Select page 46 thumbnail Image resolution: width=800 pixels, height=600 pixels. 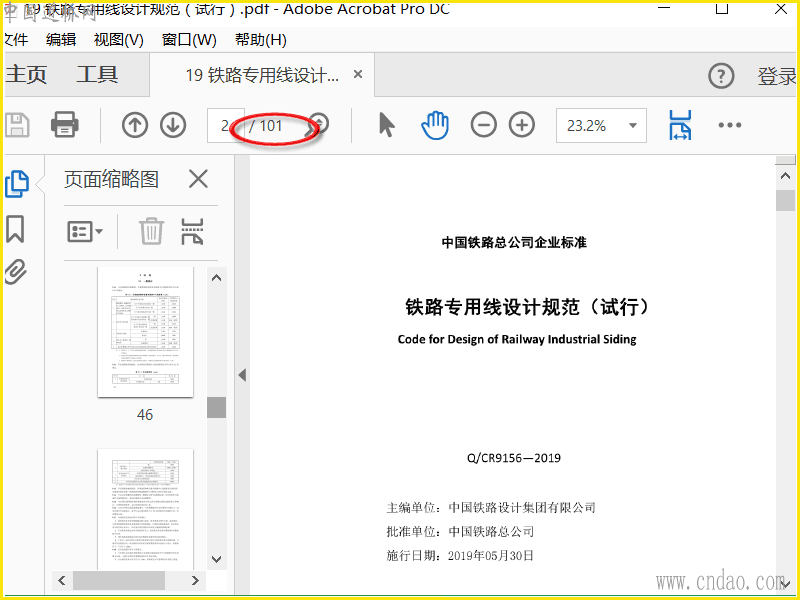pyautogui.click(x=145, y=332)
